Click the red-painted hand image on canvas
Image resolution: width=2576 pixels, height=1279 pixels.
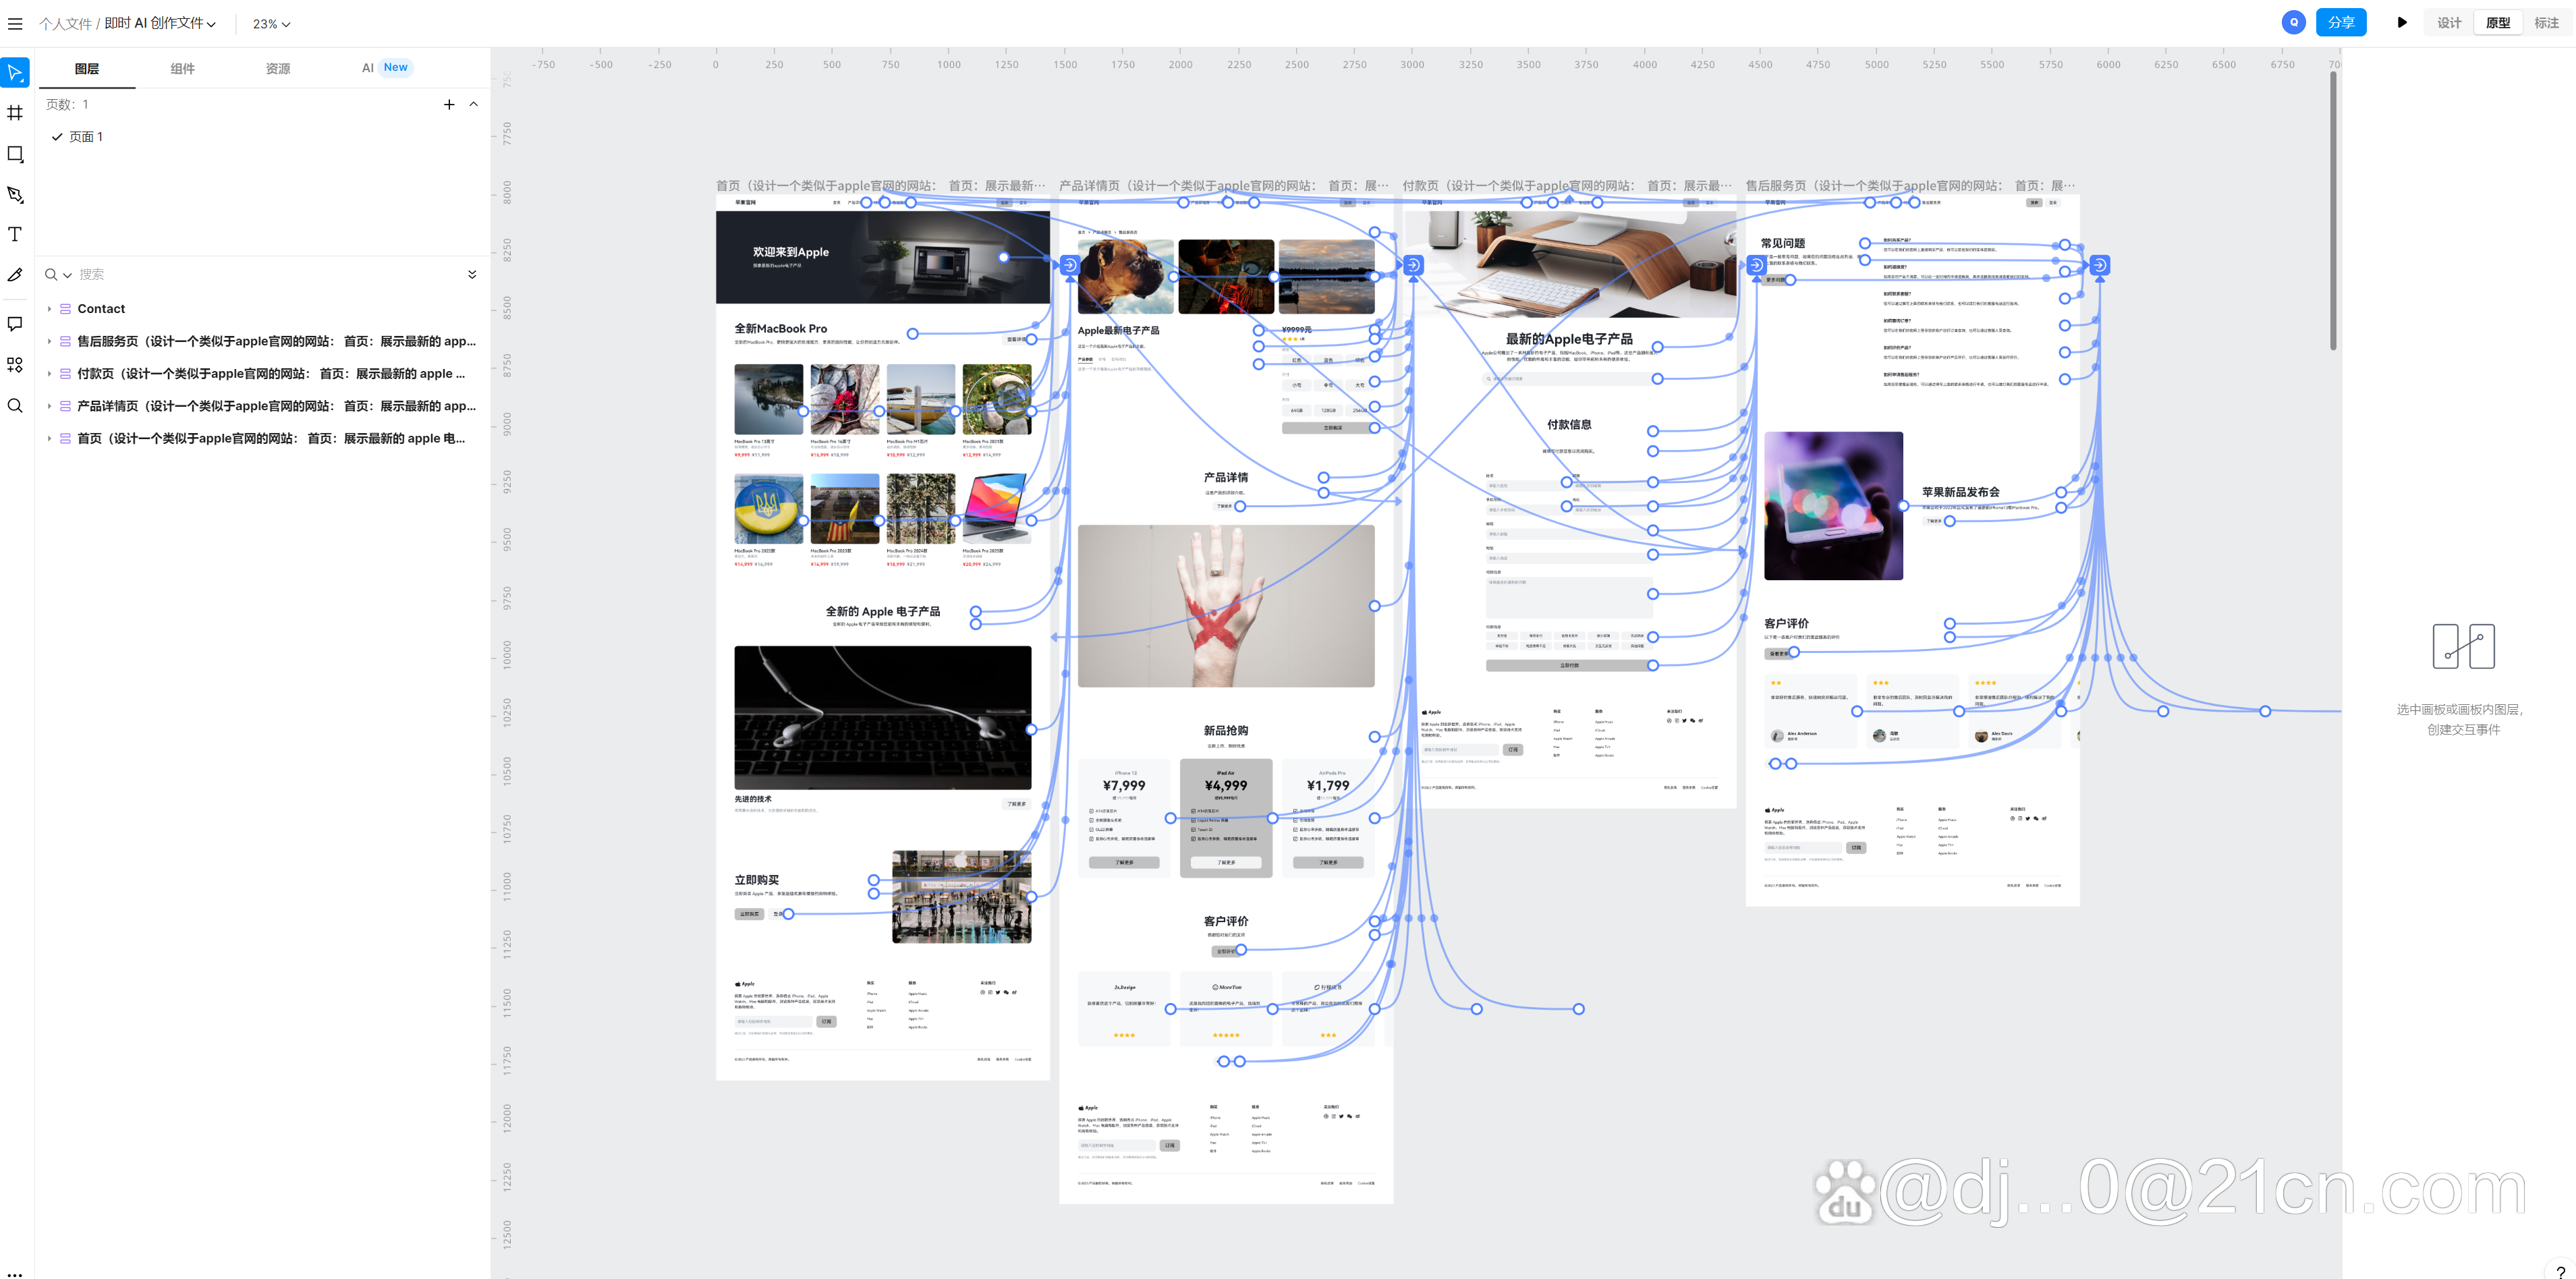(x=1226, y=606)
